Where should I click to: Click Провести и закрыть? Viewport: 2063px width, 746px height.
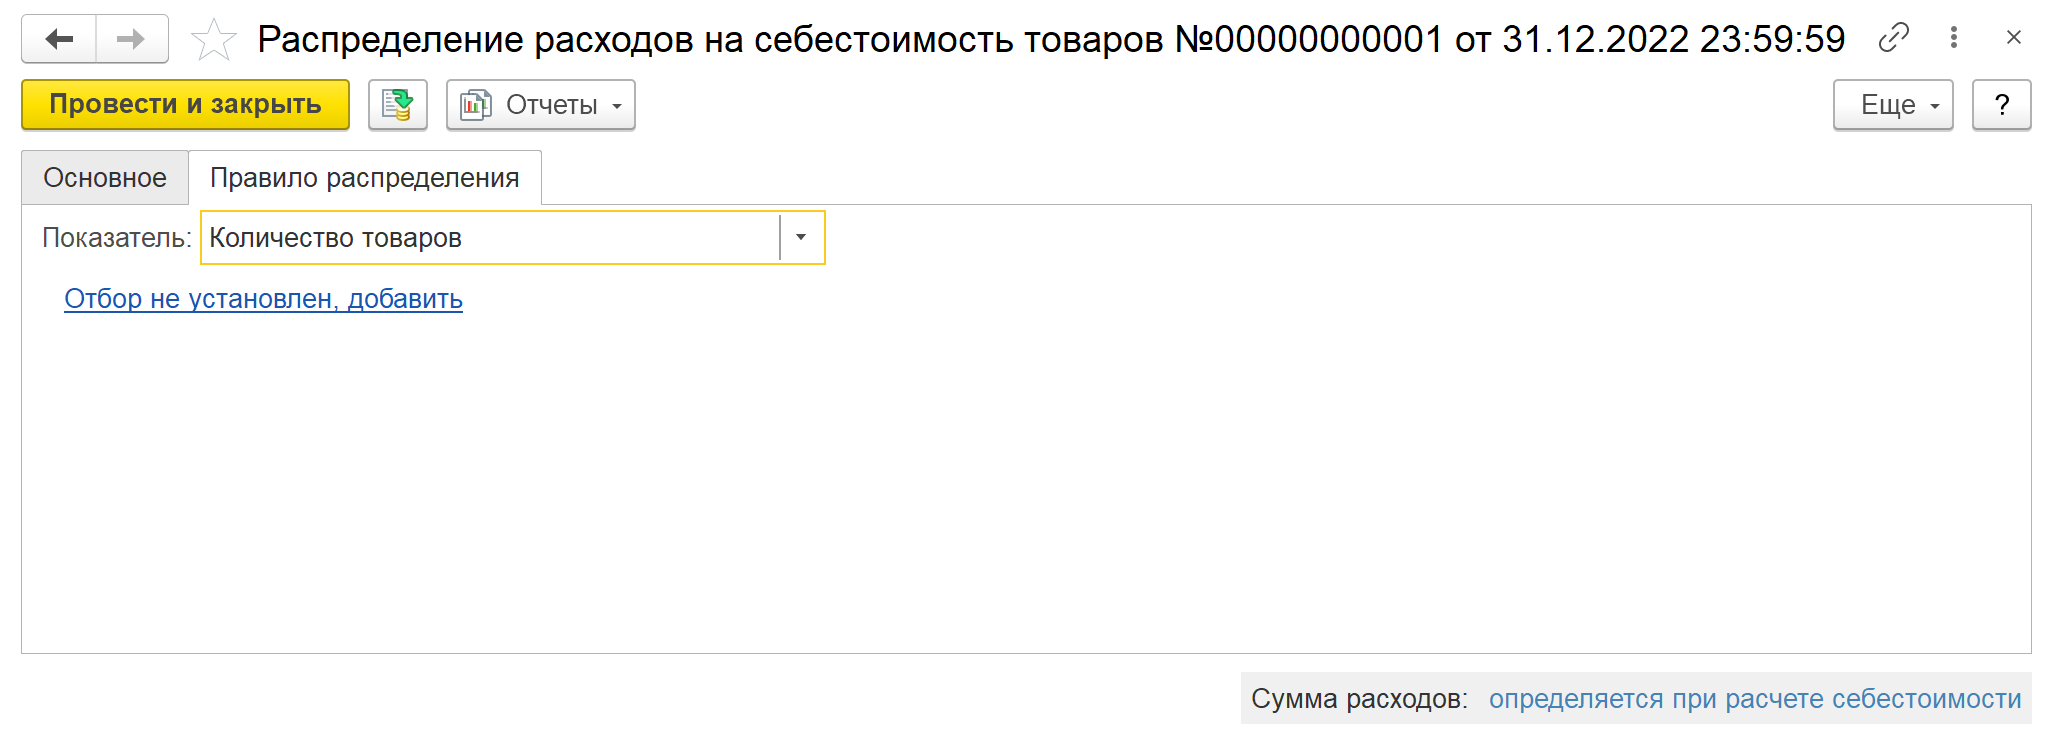[x=186, y=104]
